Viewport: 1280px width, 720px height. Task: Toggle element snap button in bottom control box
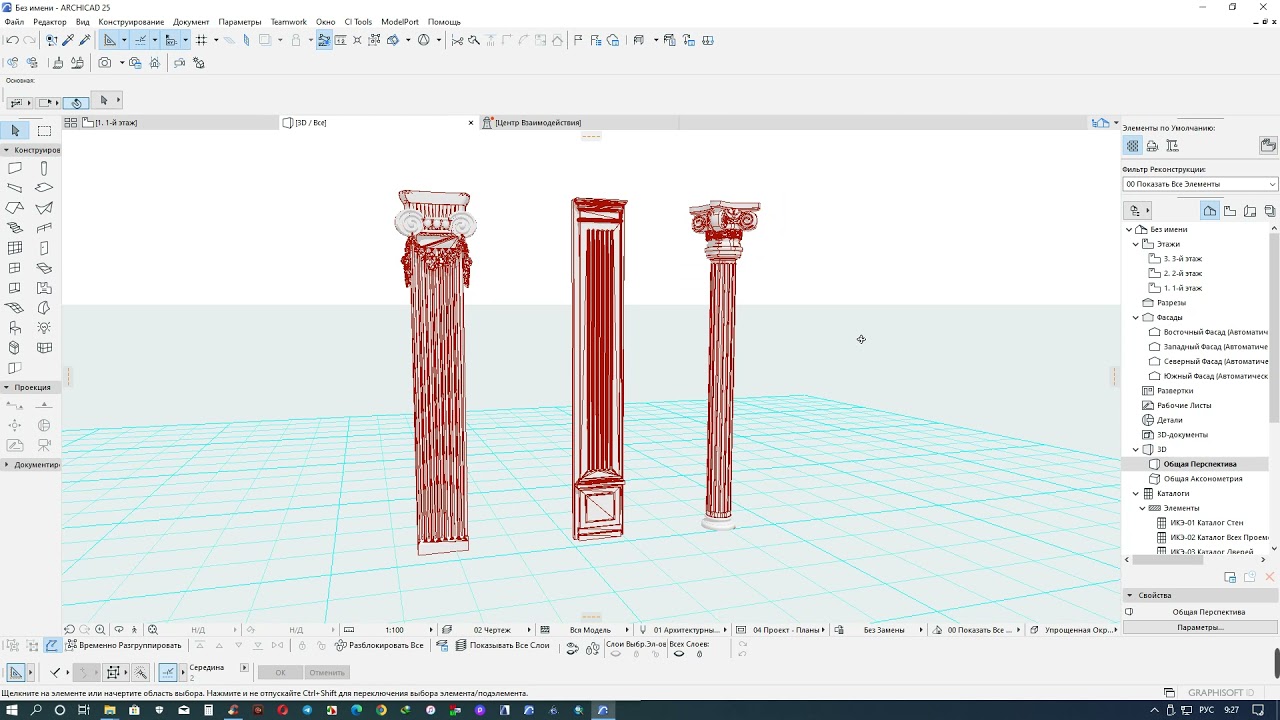click(x=168, y=673)
